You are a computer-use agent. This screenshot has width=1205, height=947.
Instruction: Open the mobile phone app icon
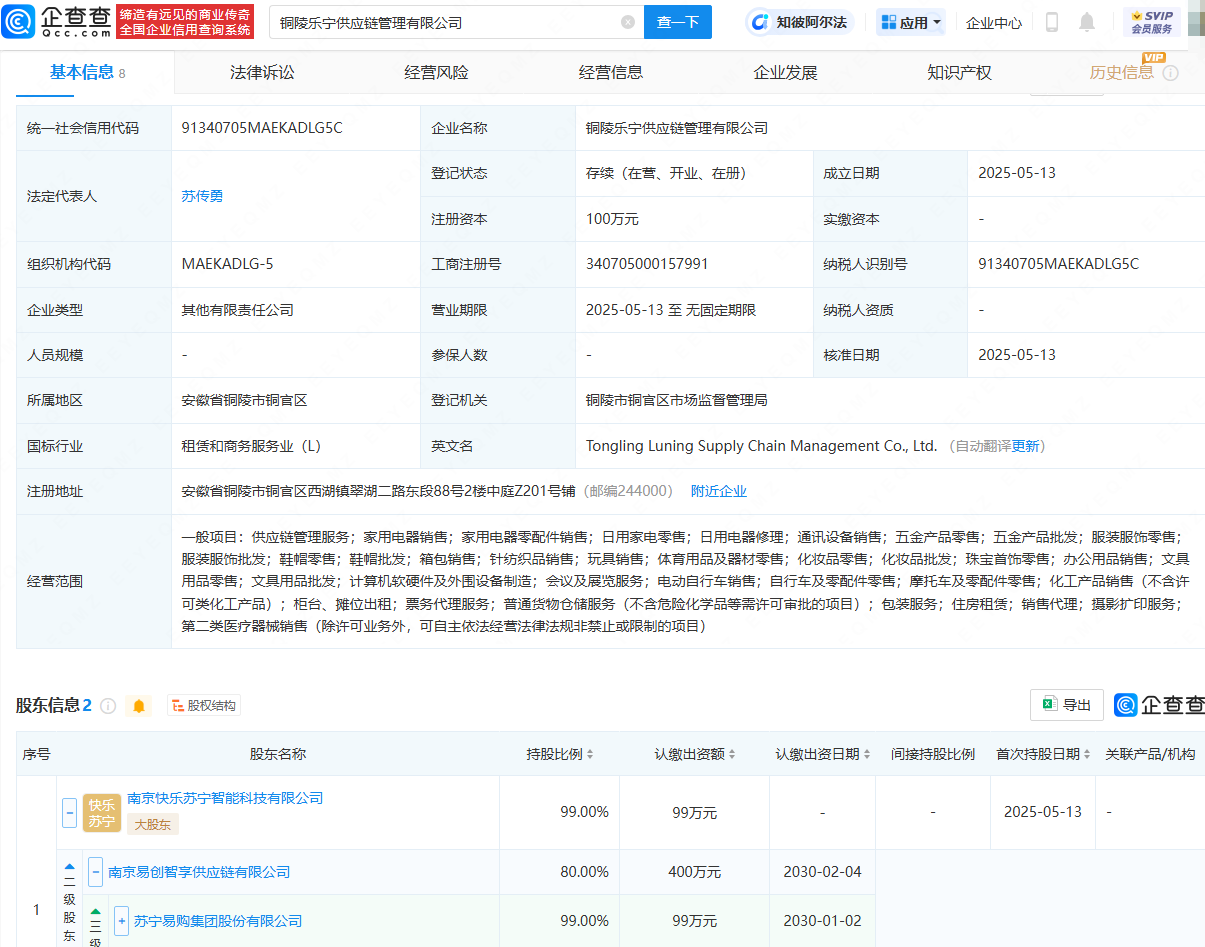(1052, 22)
